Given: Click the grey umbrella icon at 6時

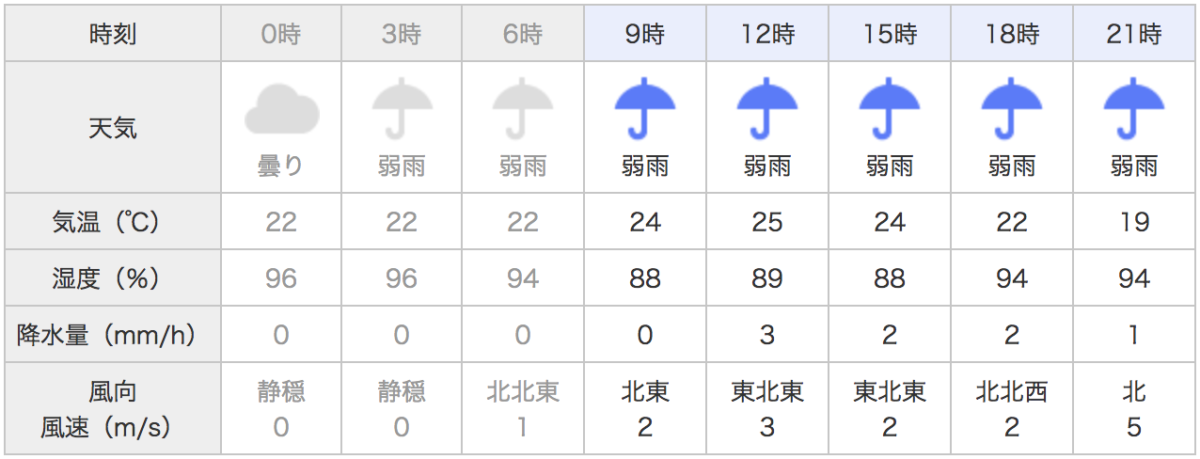Looking at the screenshot, I should pyautogui.click(x=523, y=110).
